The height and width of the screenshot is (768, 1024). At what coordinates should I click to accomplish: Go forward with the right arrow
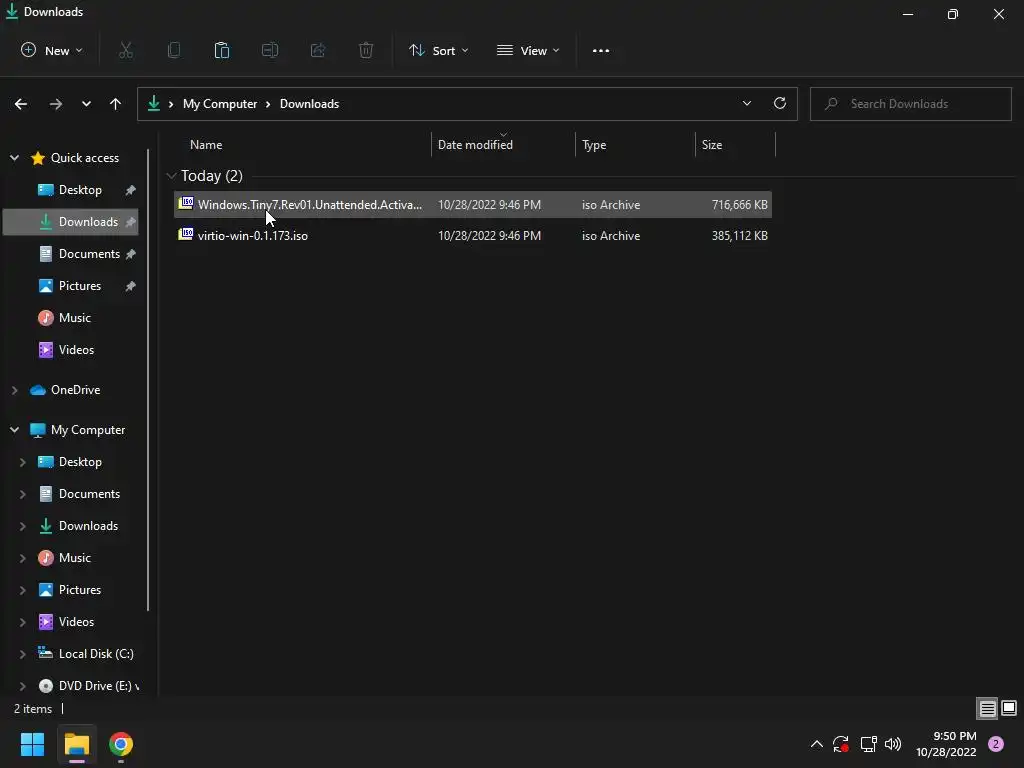(56, 104)
